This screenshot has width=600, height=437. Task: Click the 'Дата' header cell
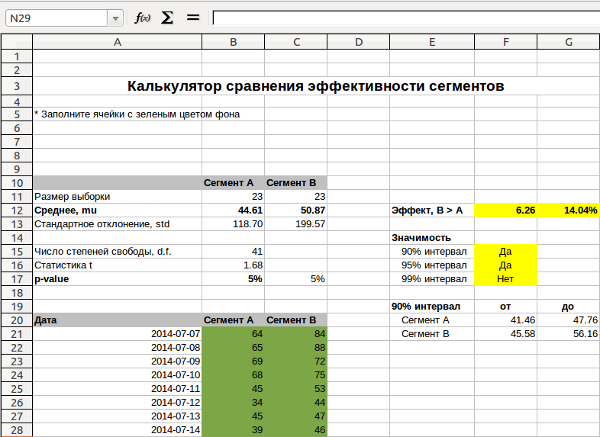pos(117,320)
